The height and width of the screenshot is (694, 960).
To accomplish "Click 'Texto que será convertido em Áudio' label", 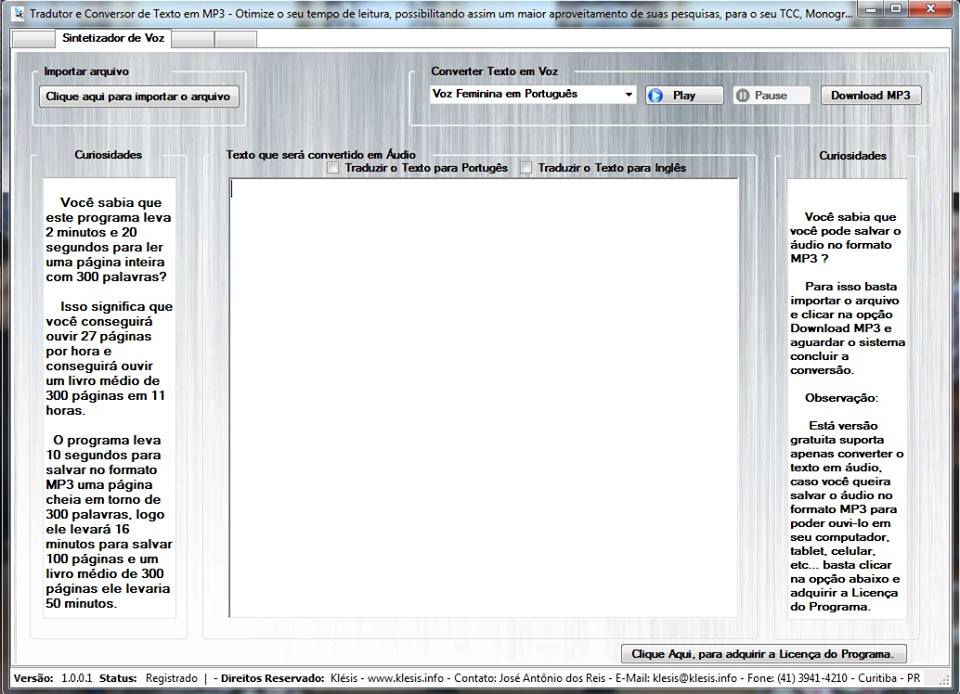I will [x=321, y=154].
